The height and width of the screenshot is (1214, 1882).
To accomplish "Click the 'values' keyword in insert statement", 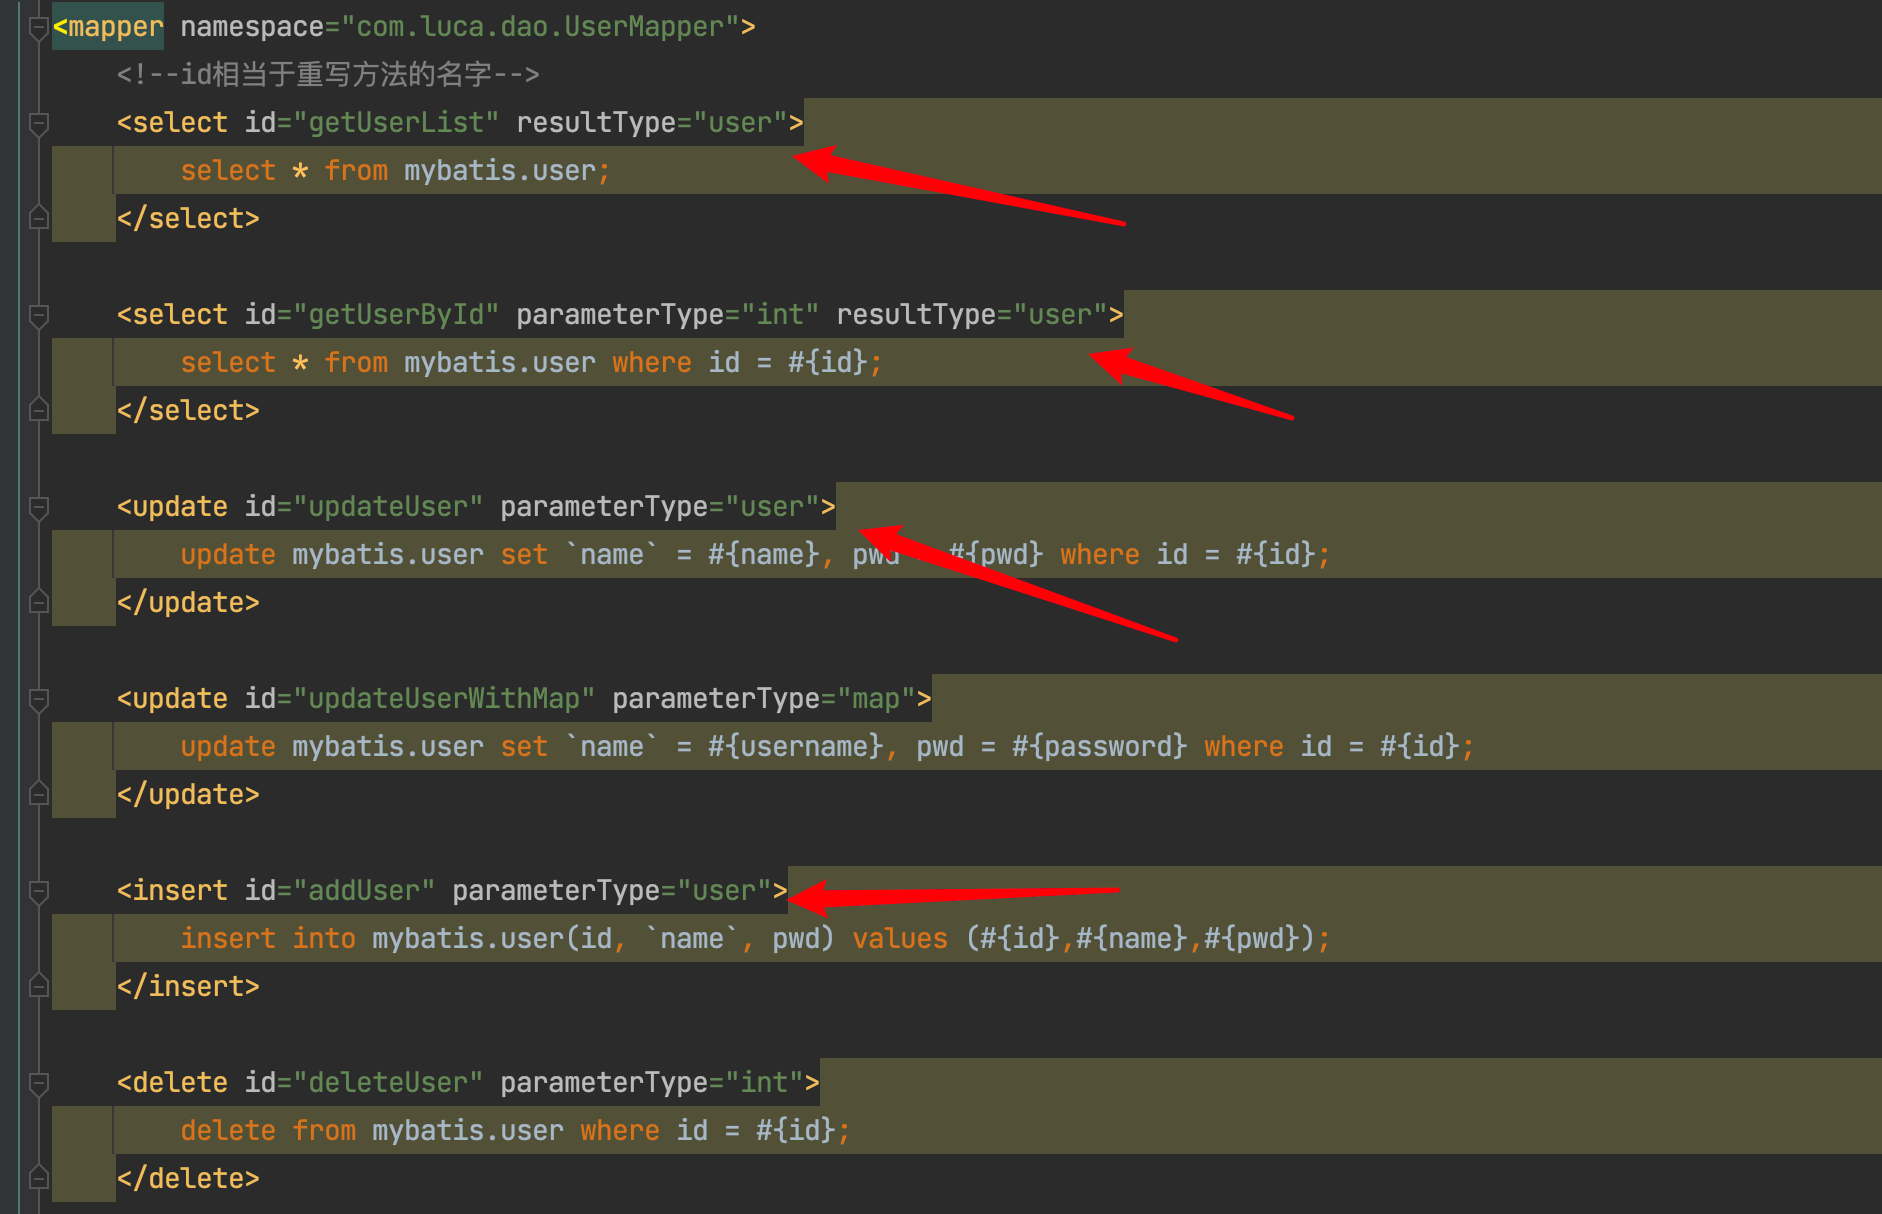I will click(x=900, y=939).
